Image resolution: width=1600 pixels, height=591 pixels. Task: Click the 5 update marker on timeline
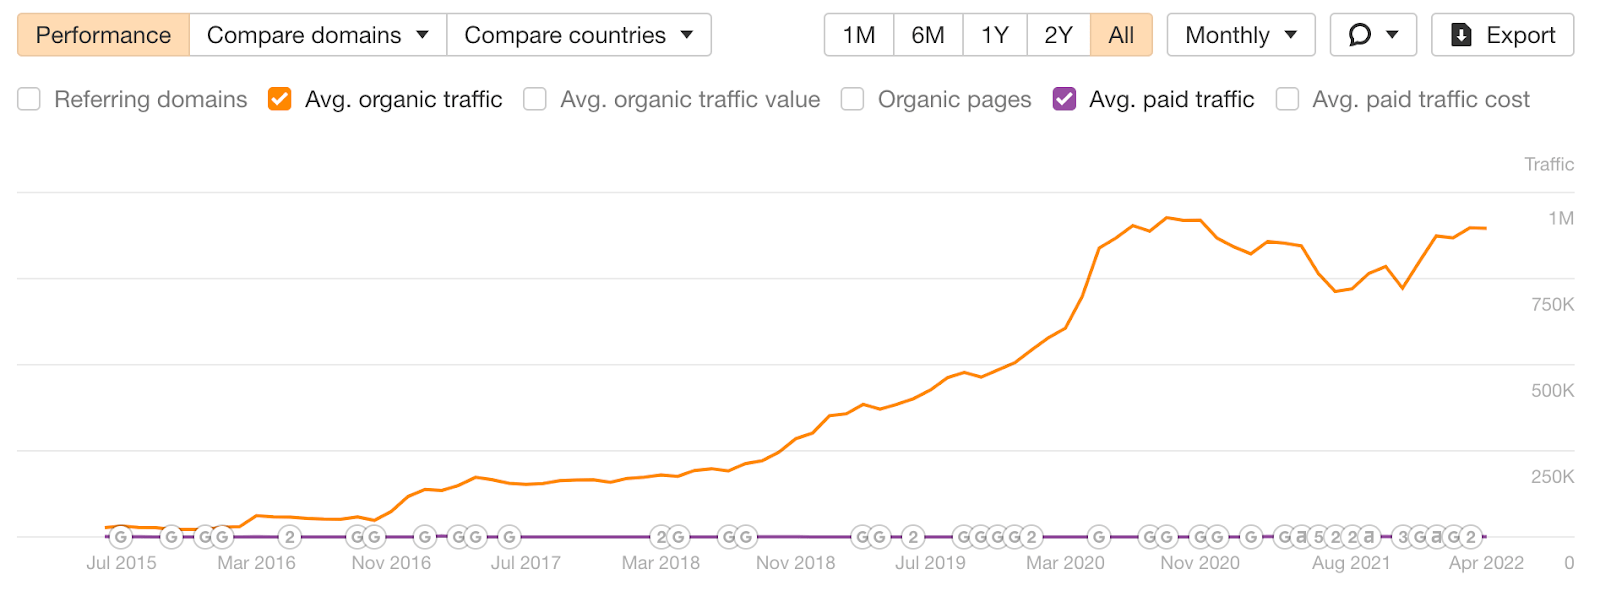[x=1318, y=537]
